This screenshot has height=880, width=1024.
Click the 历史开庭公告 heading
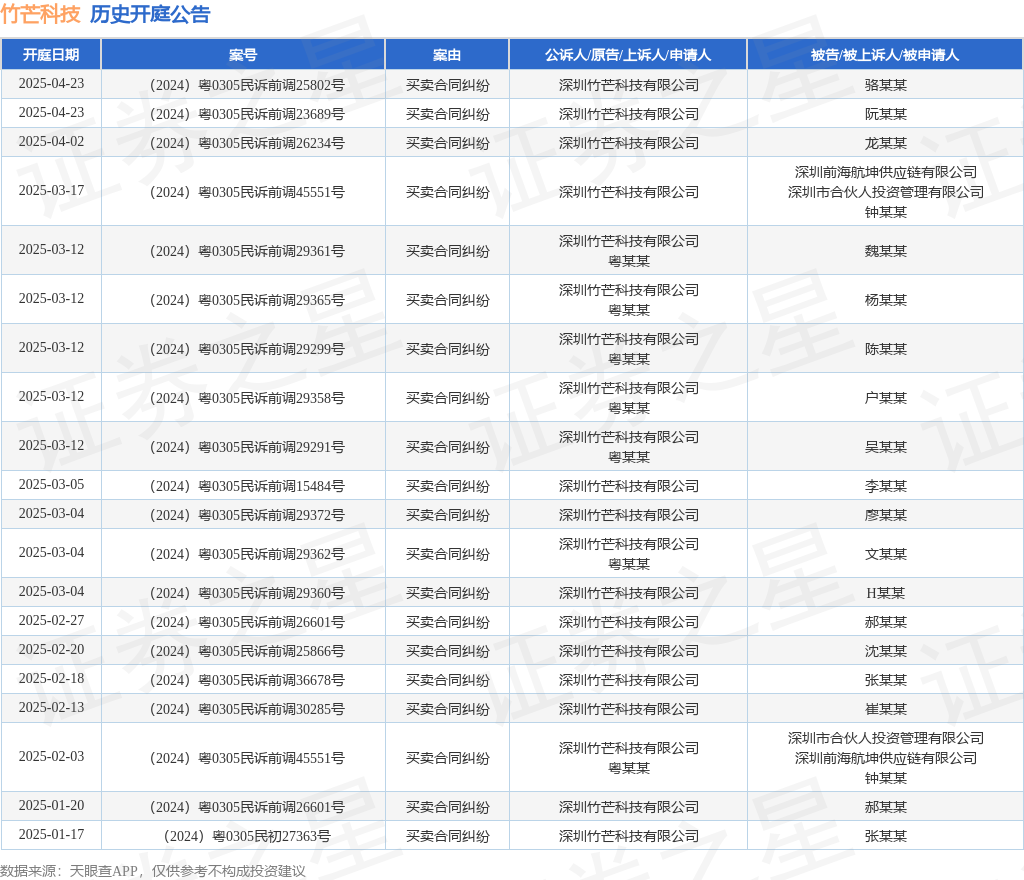(150, 14)
